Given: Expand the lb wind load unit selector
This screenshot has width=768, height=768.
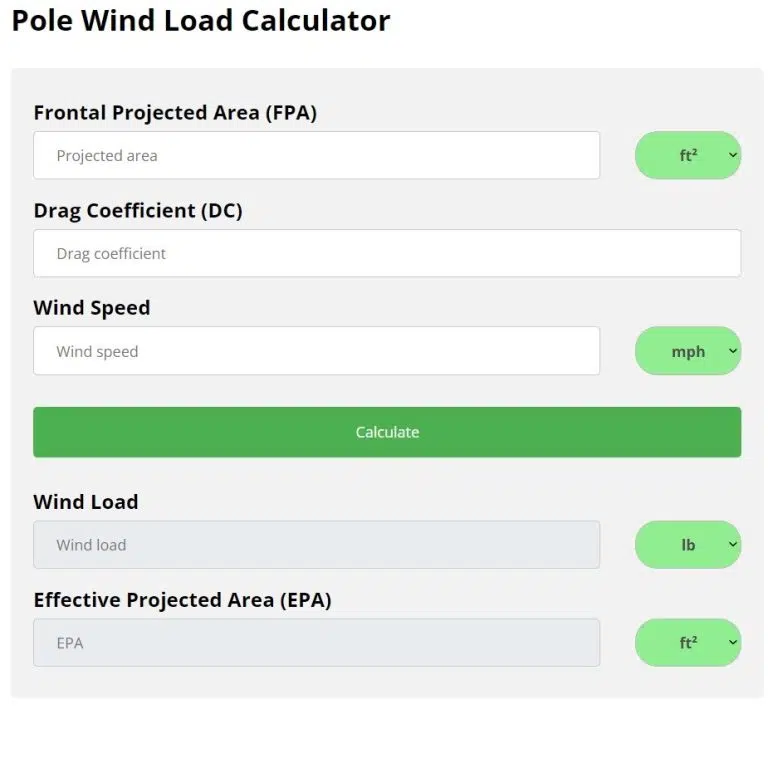Looking at the screenshot, I should click(687, 545).
